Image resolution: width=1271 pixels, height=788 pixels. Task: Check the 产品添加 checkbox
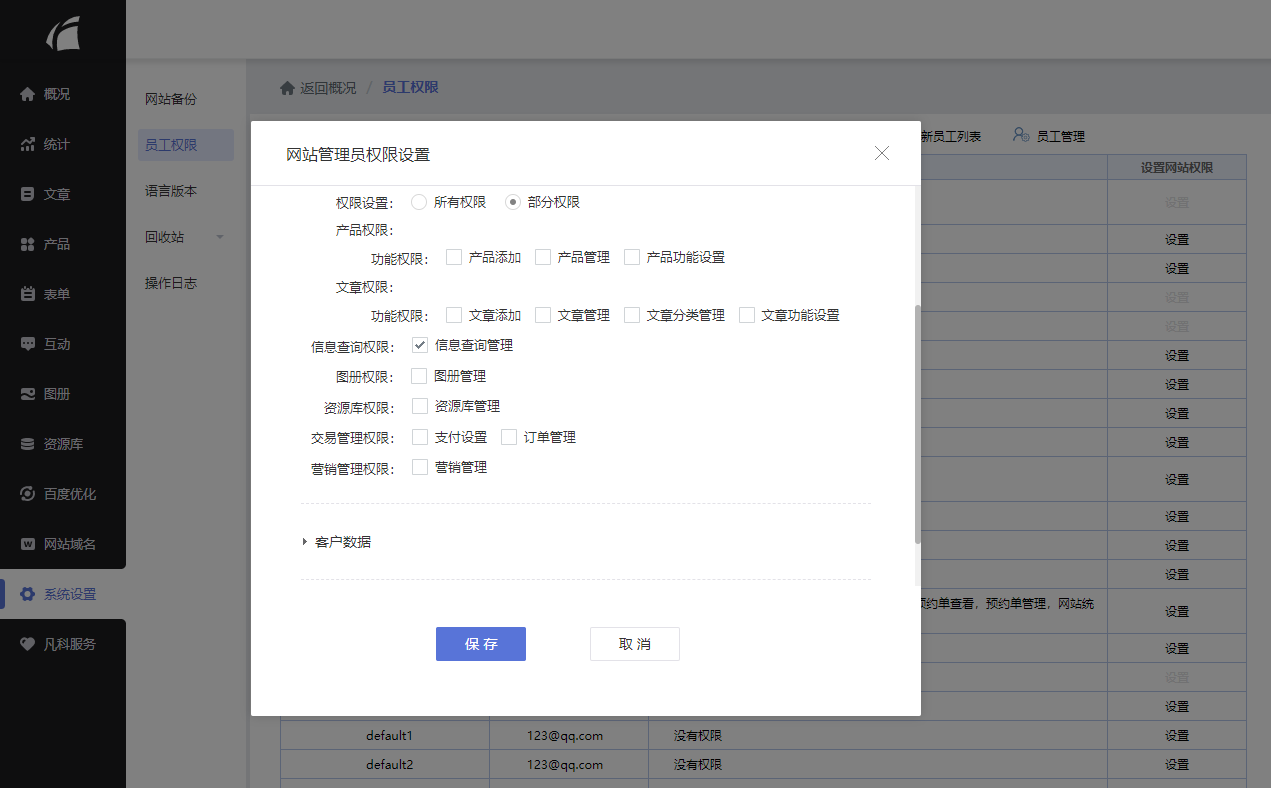pos(454,257)
